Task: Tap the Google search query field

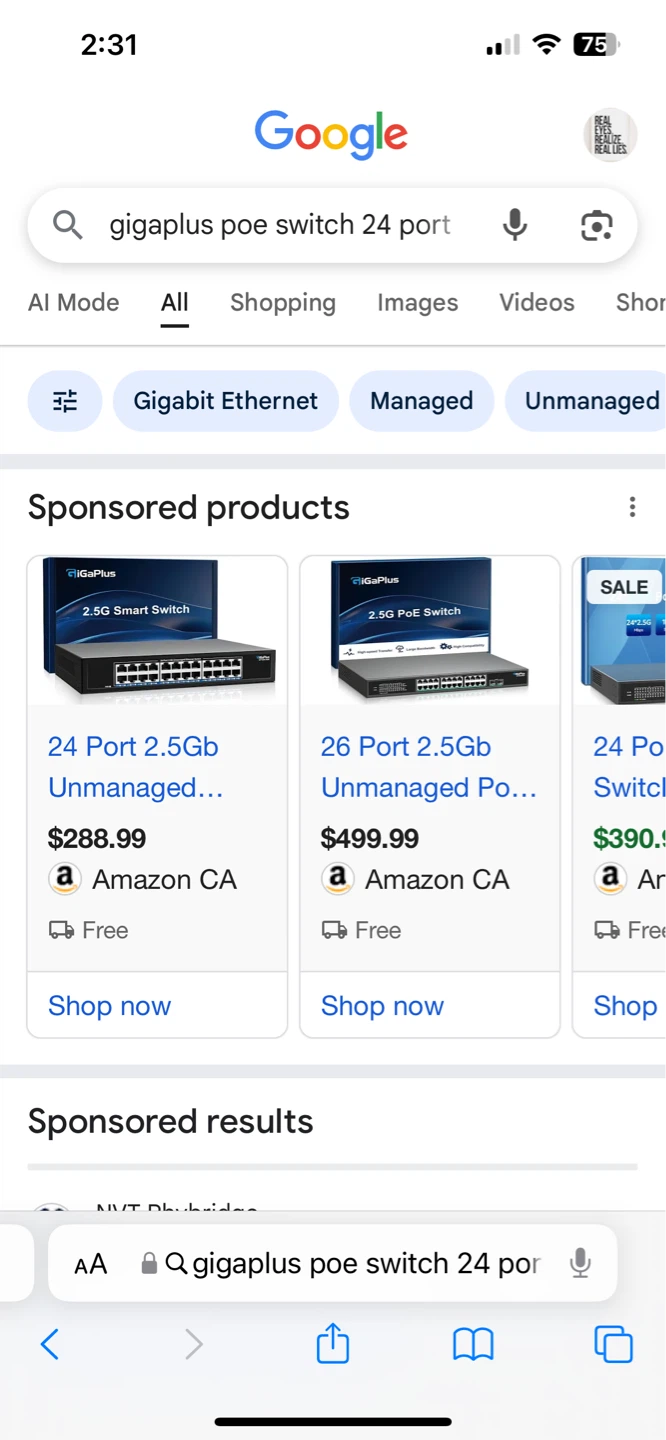Action: coord(280,225)
